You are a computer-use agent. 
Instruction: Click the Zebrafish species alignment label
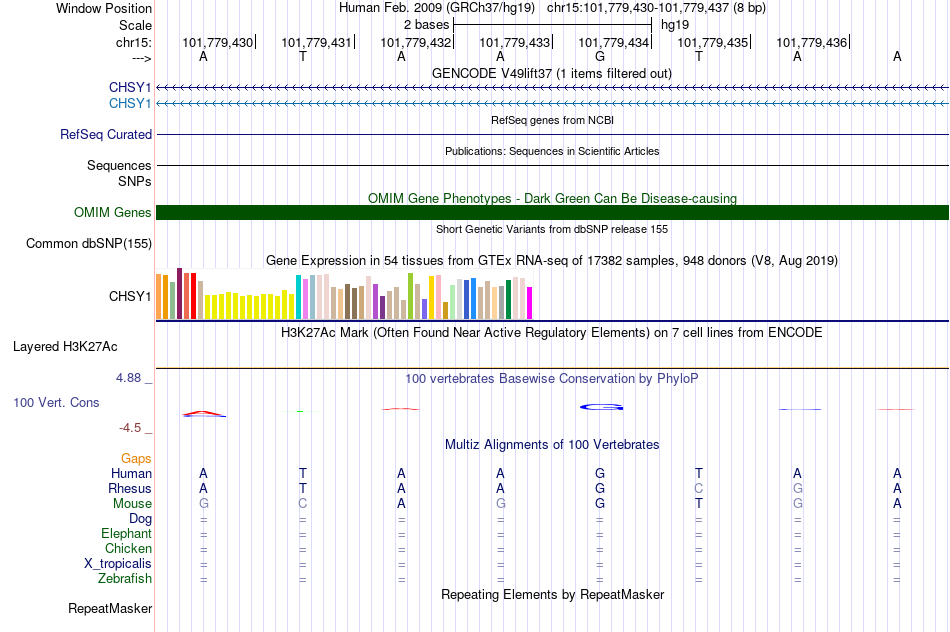click(125, 579)
